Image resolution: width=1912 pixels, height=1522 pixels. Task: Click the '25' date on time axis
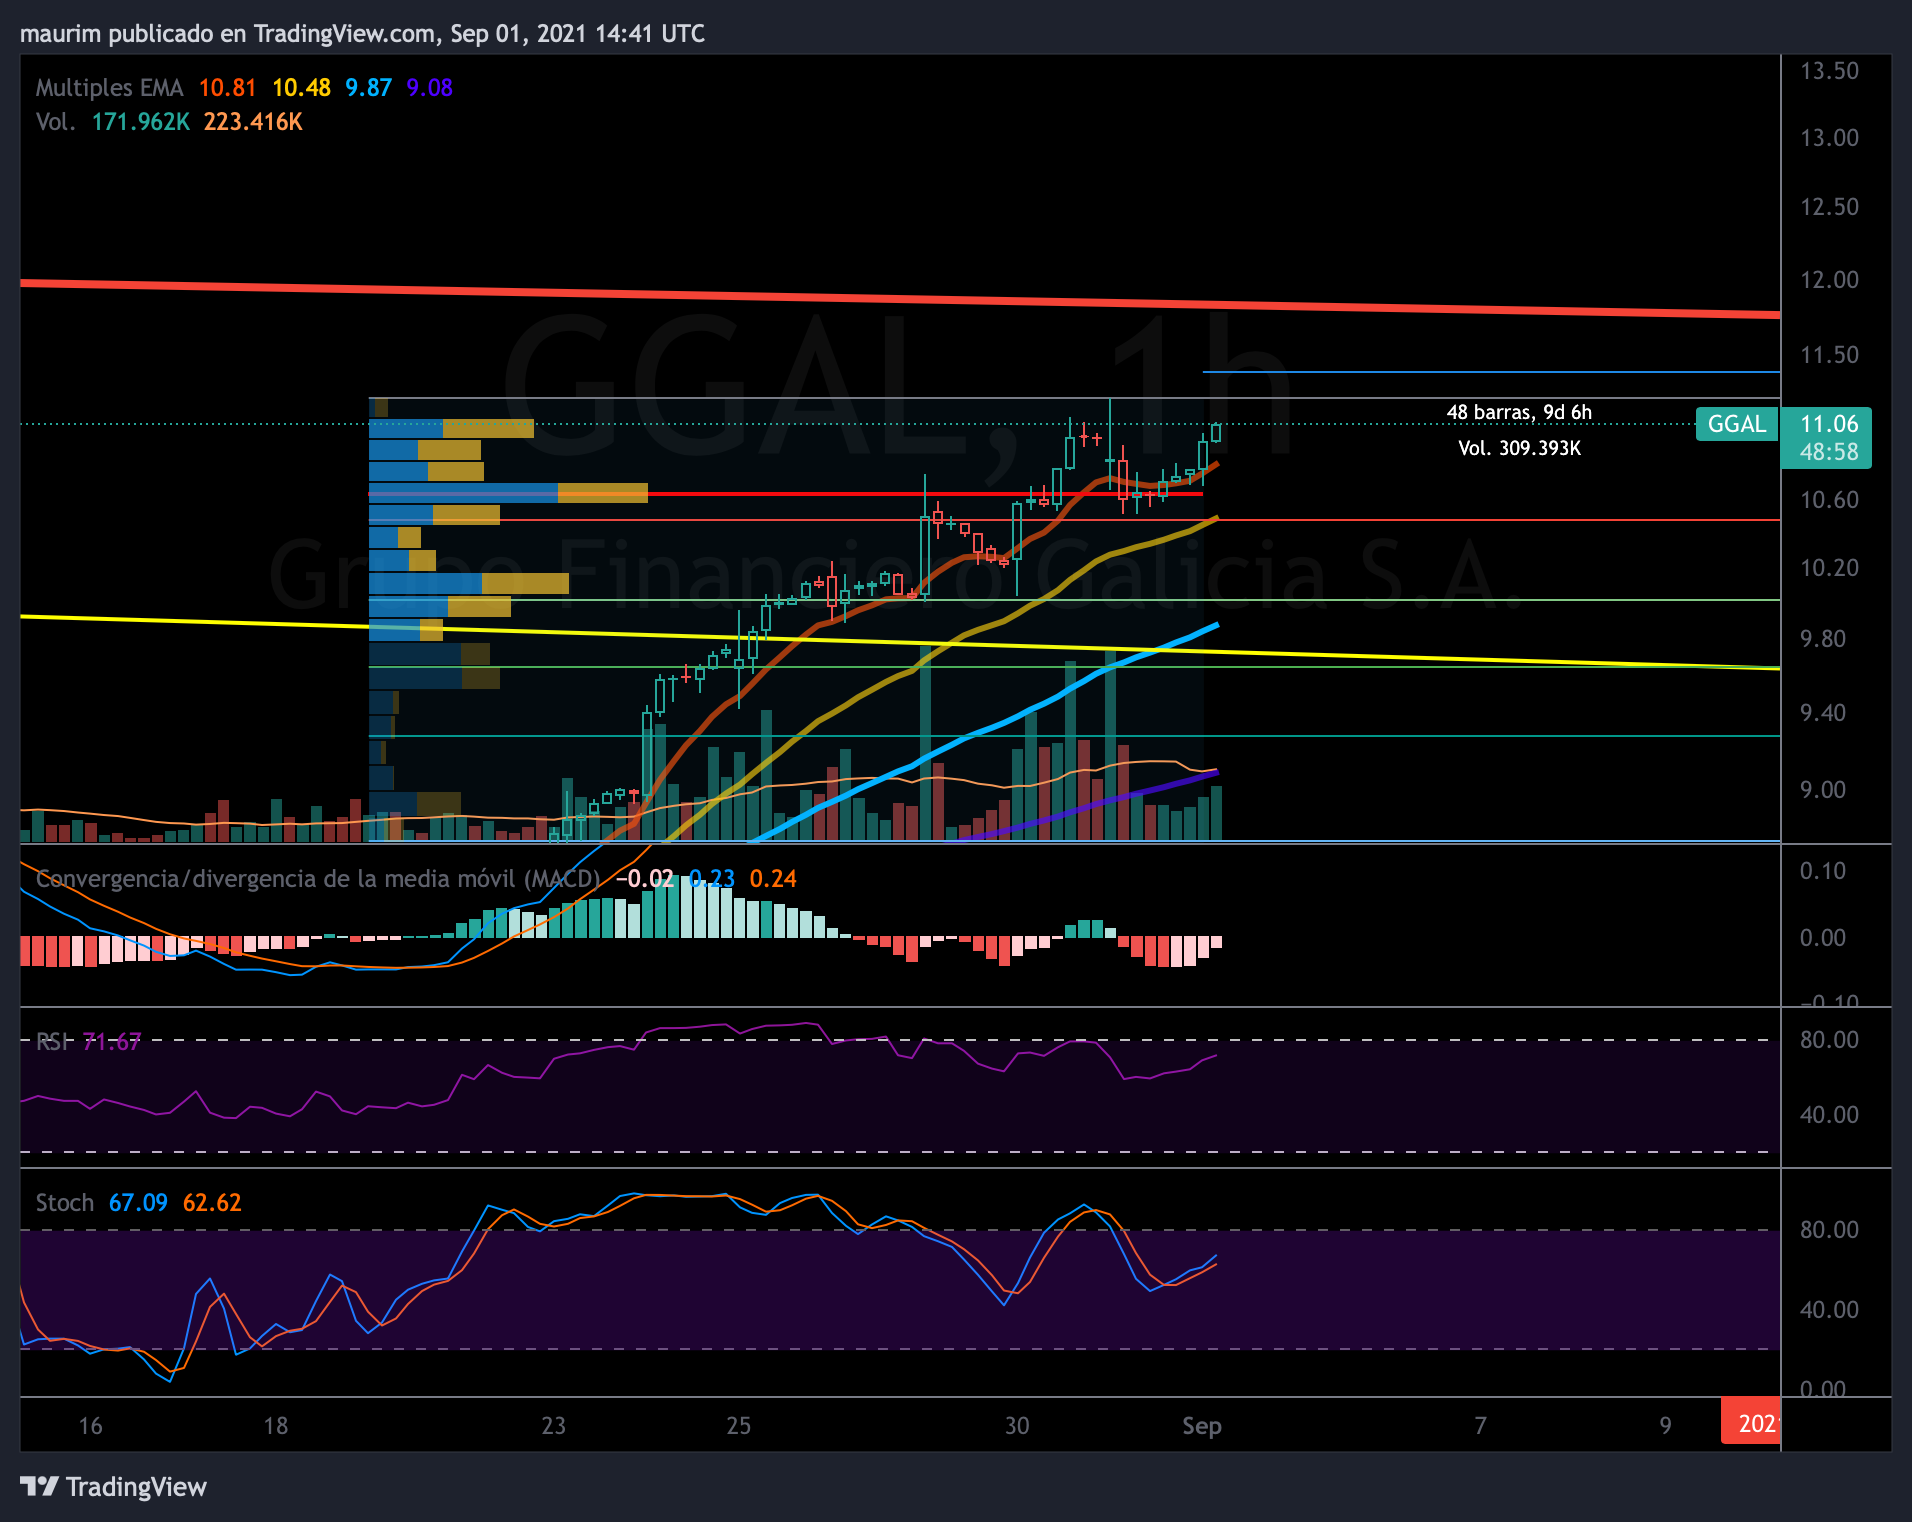click(739, 1426)
